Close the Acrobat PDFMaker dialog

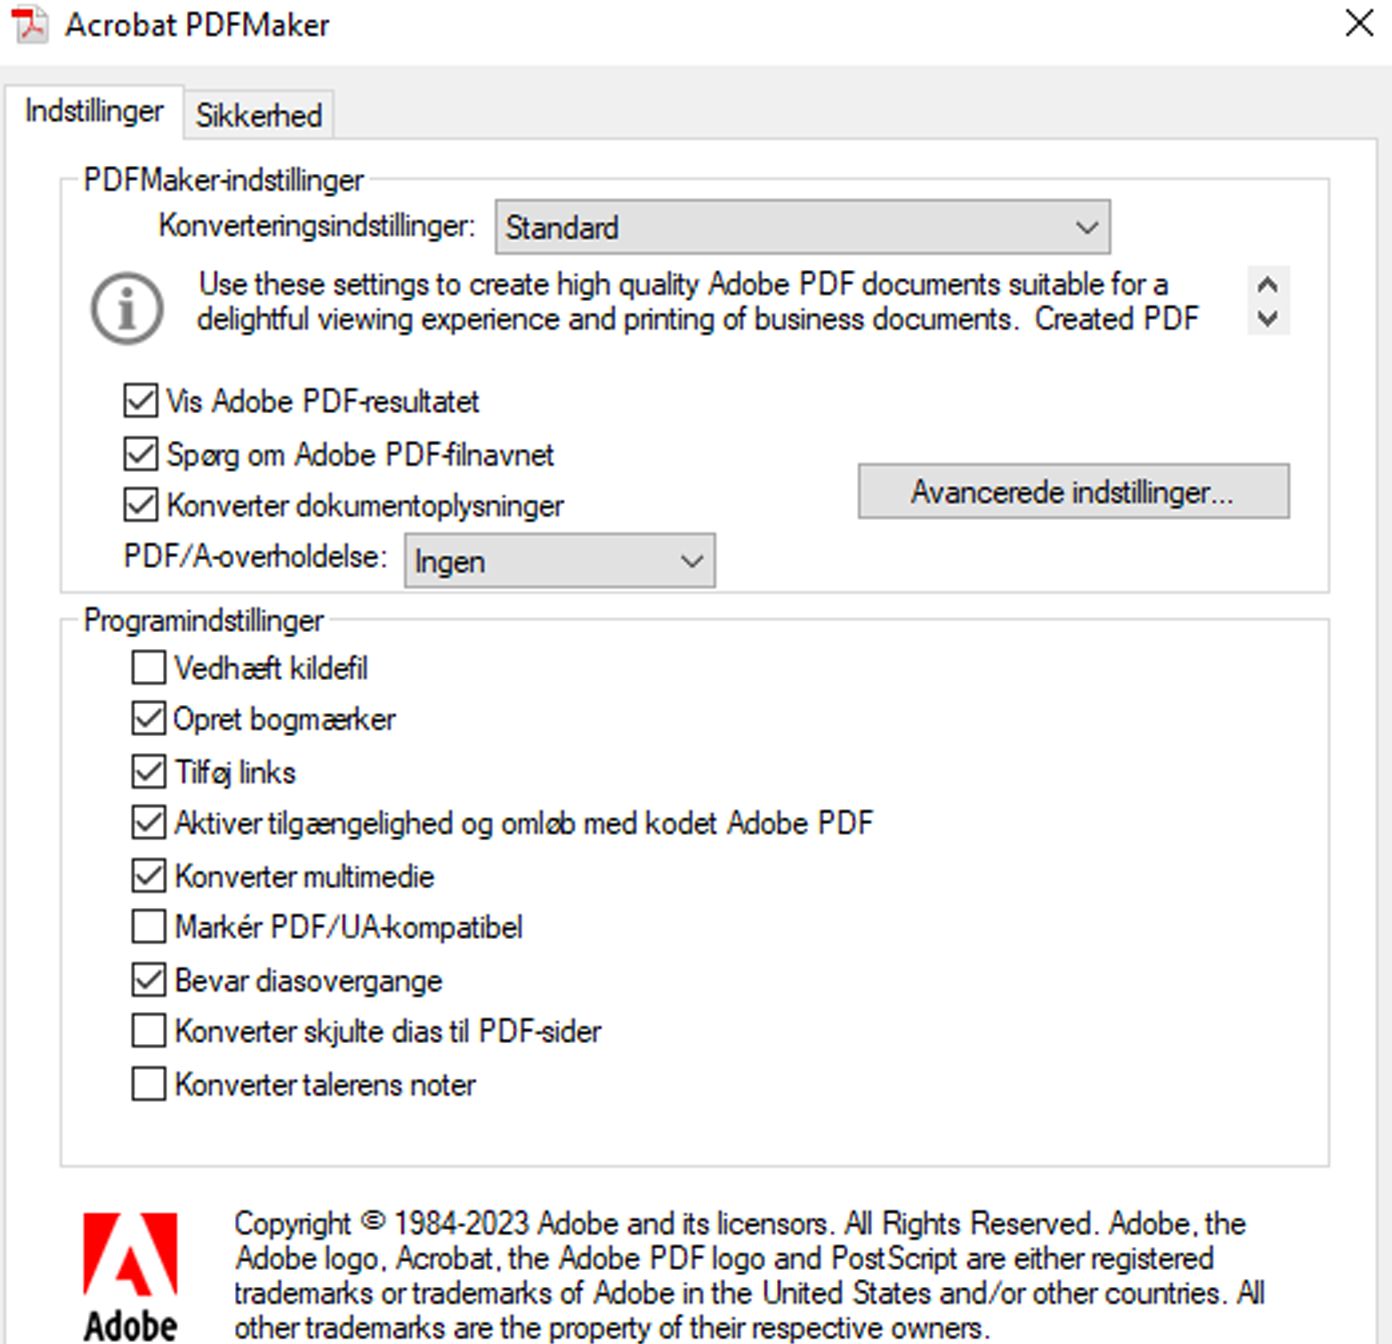point(1358,24)
